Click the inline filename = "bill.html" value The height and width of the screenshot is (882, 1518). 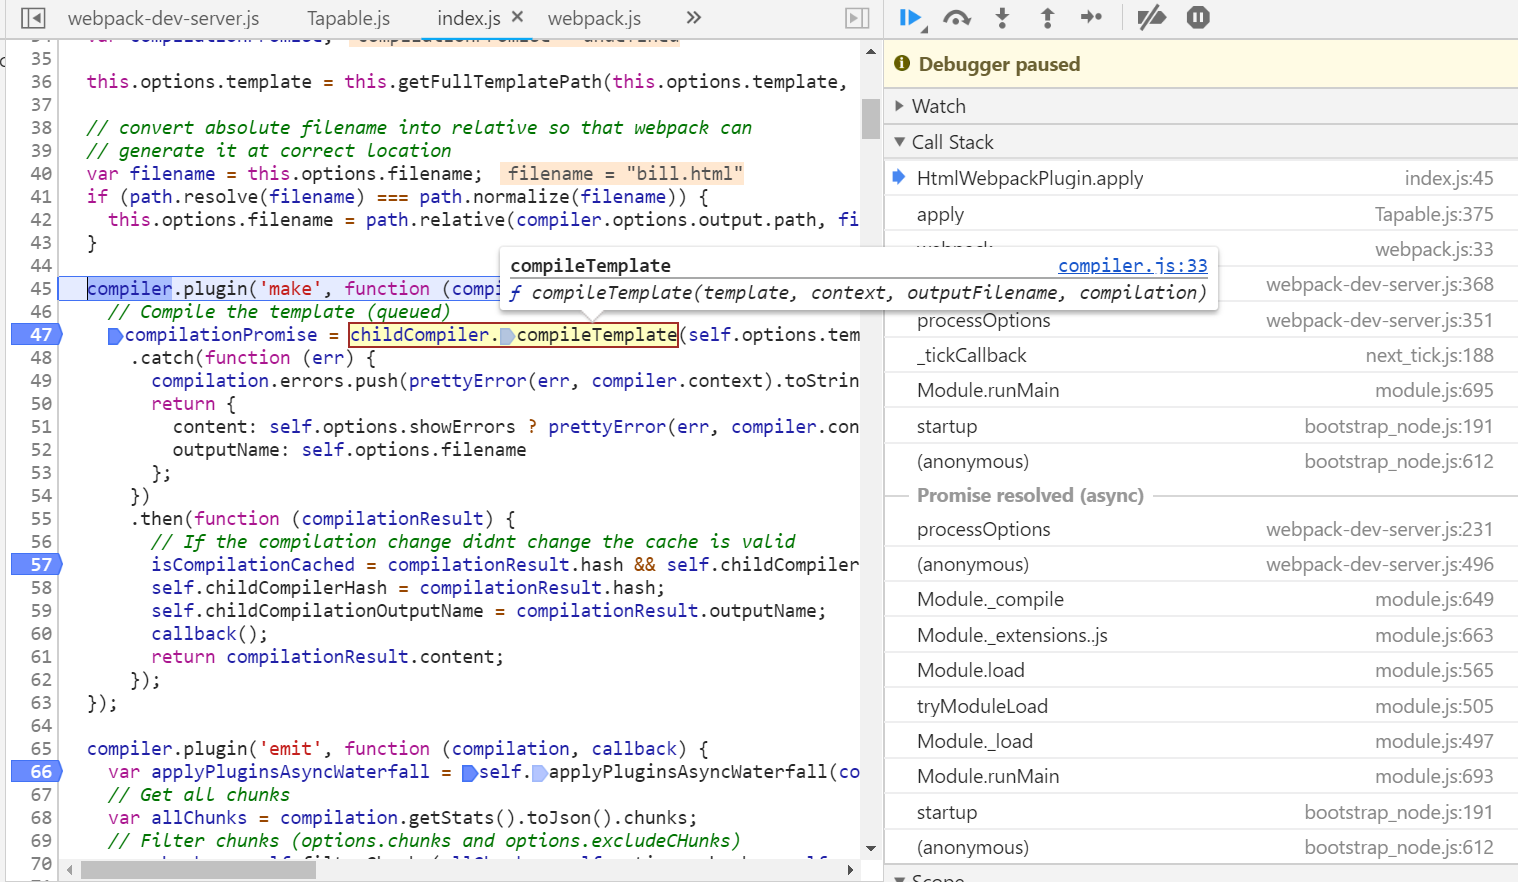coord(624,174)
